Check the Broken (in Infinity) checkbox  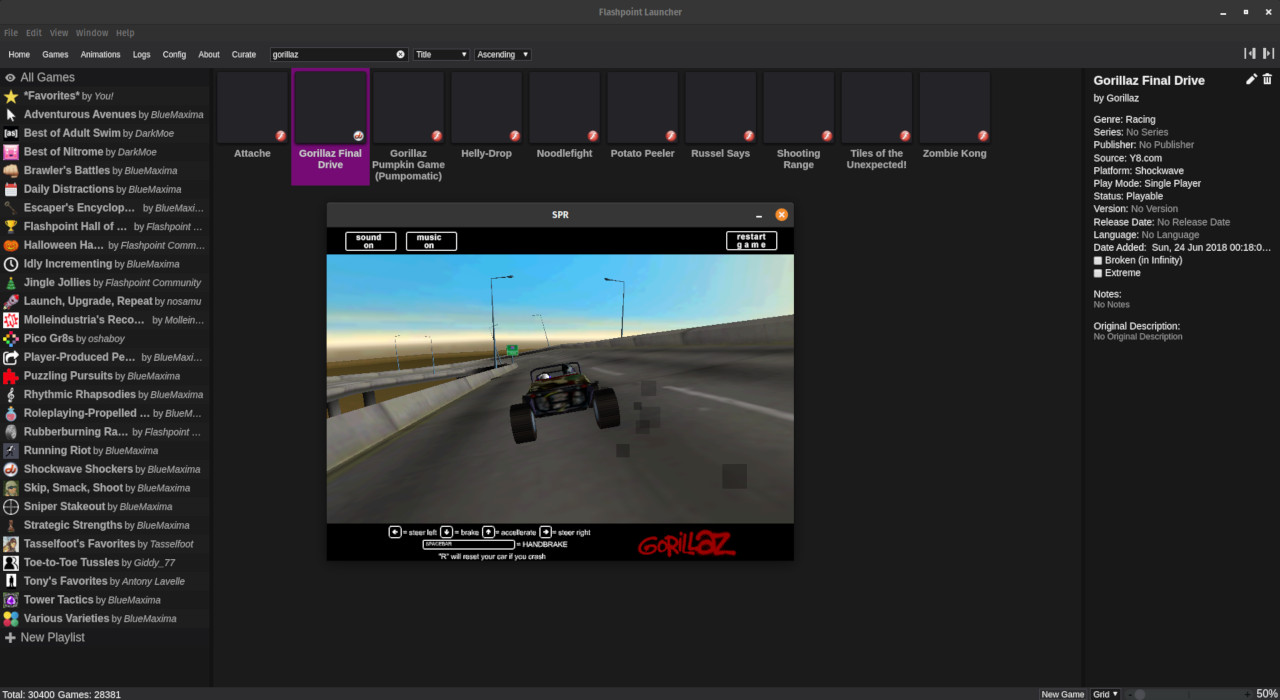click(x=1098, y=260)
